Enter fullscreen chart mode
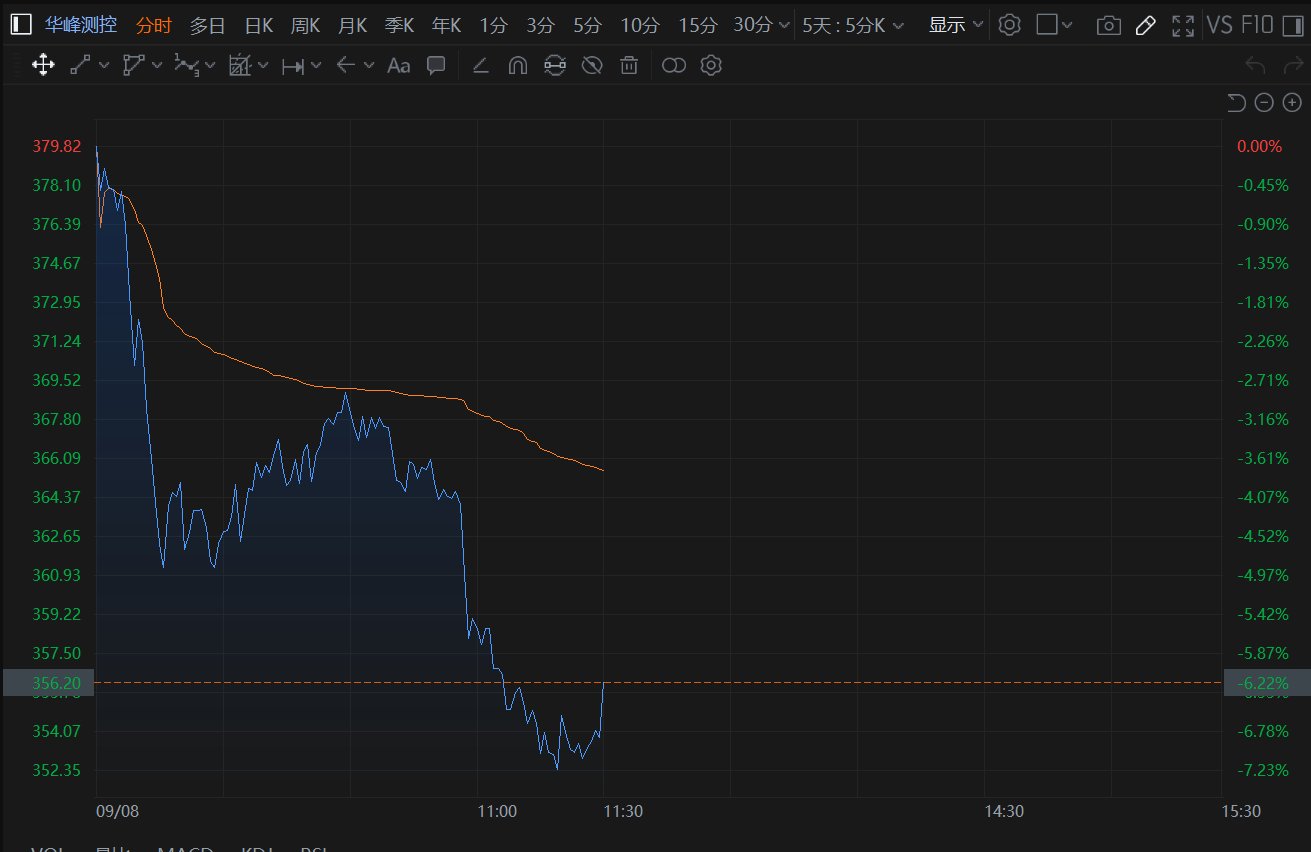 [1182, 25]
